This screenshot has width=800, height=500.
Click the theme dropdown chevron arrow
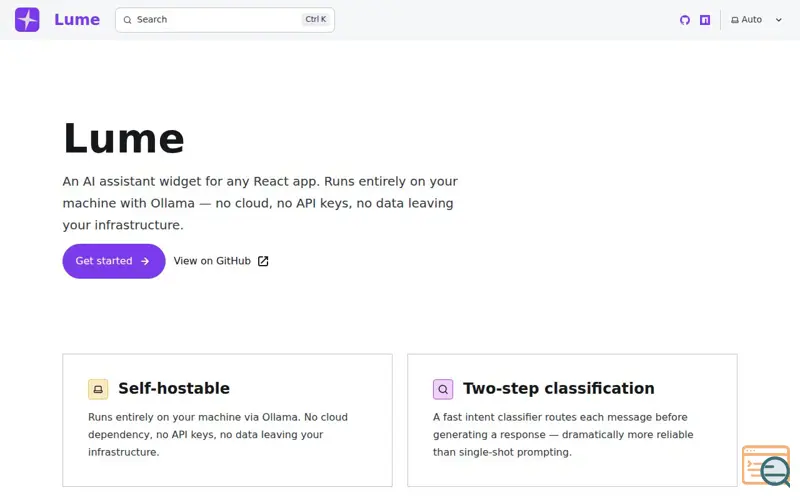[x=779, y=20]
